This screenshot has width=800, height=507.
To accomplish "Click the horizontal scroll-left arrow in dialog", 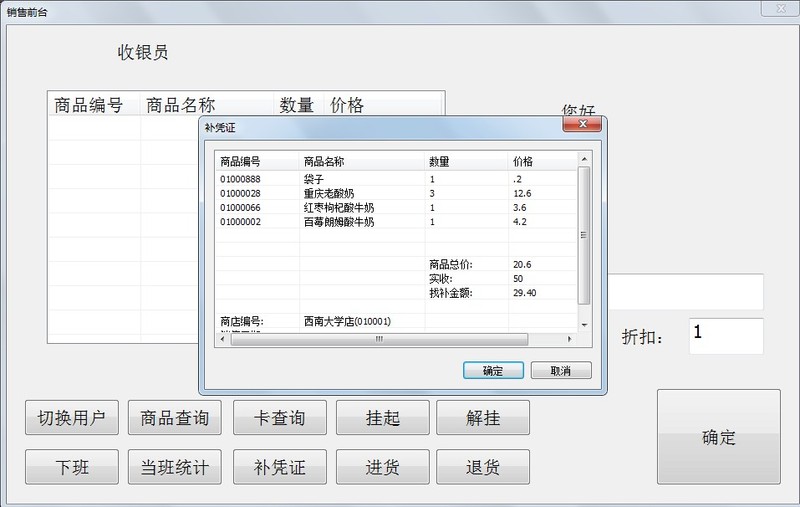I will (x=222, y=339).
